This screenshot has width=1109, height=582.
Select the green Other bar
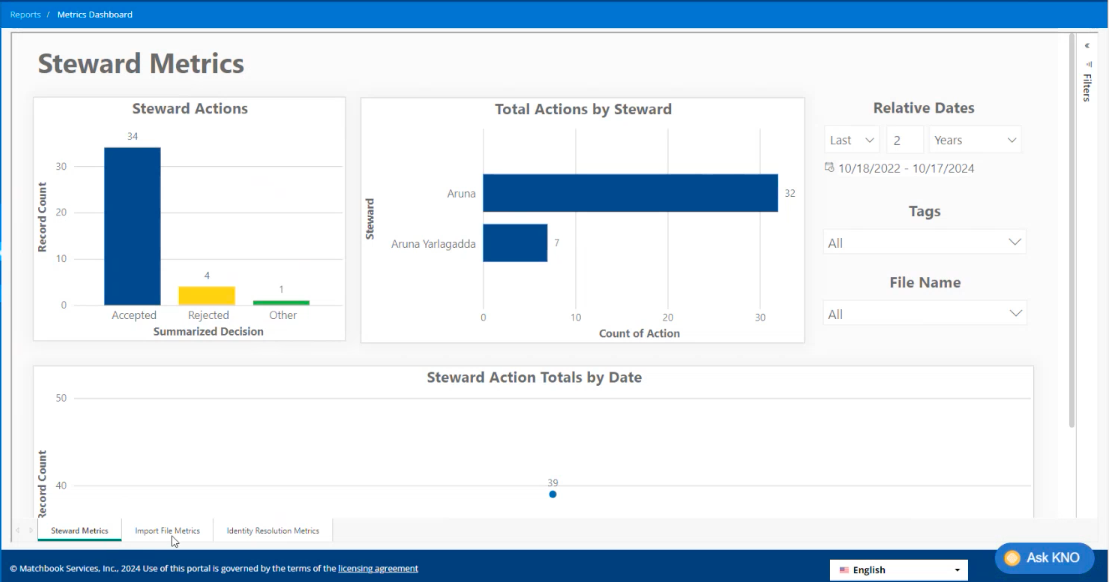[x=281, y=303]
